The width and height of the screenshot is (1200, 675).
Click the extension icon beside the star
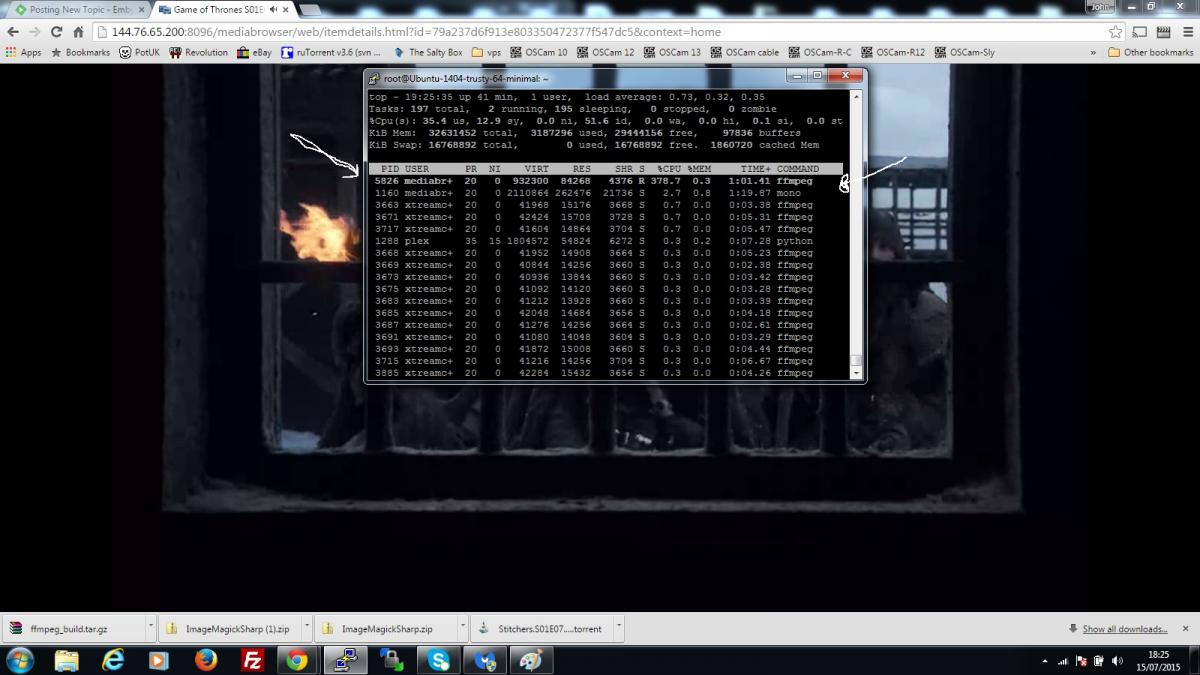pyautogui.click(x=1139, y=32)
